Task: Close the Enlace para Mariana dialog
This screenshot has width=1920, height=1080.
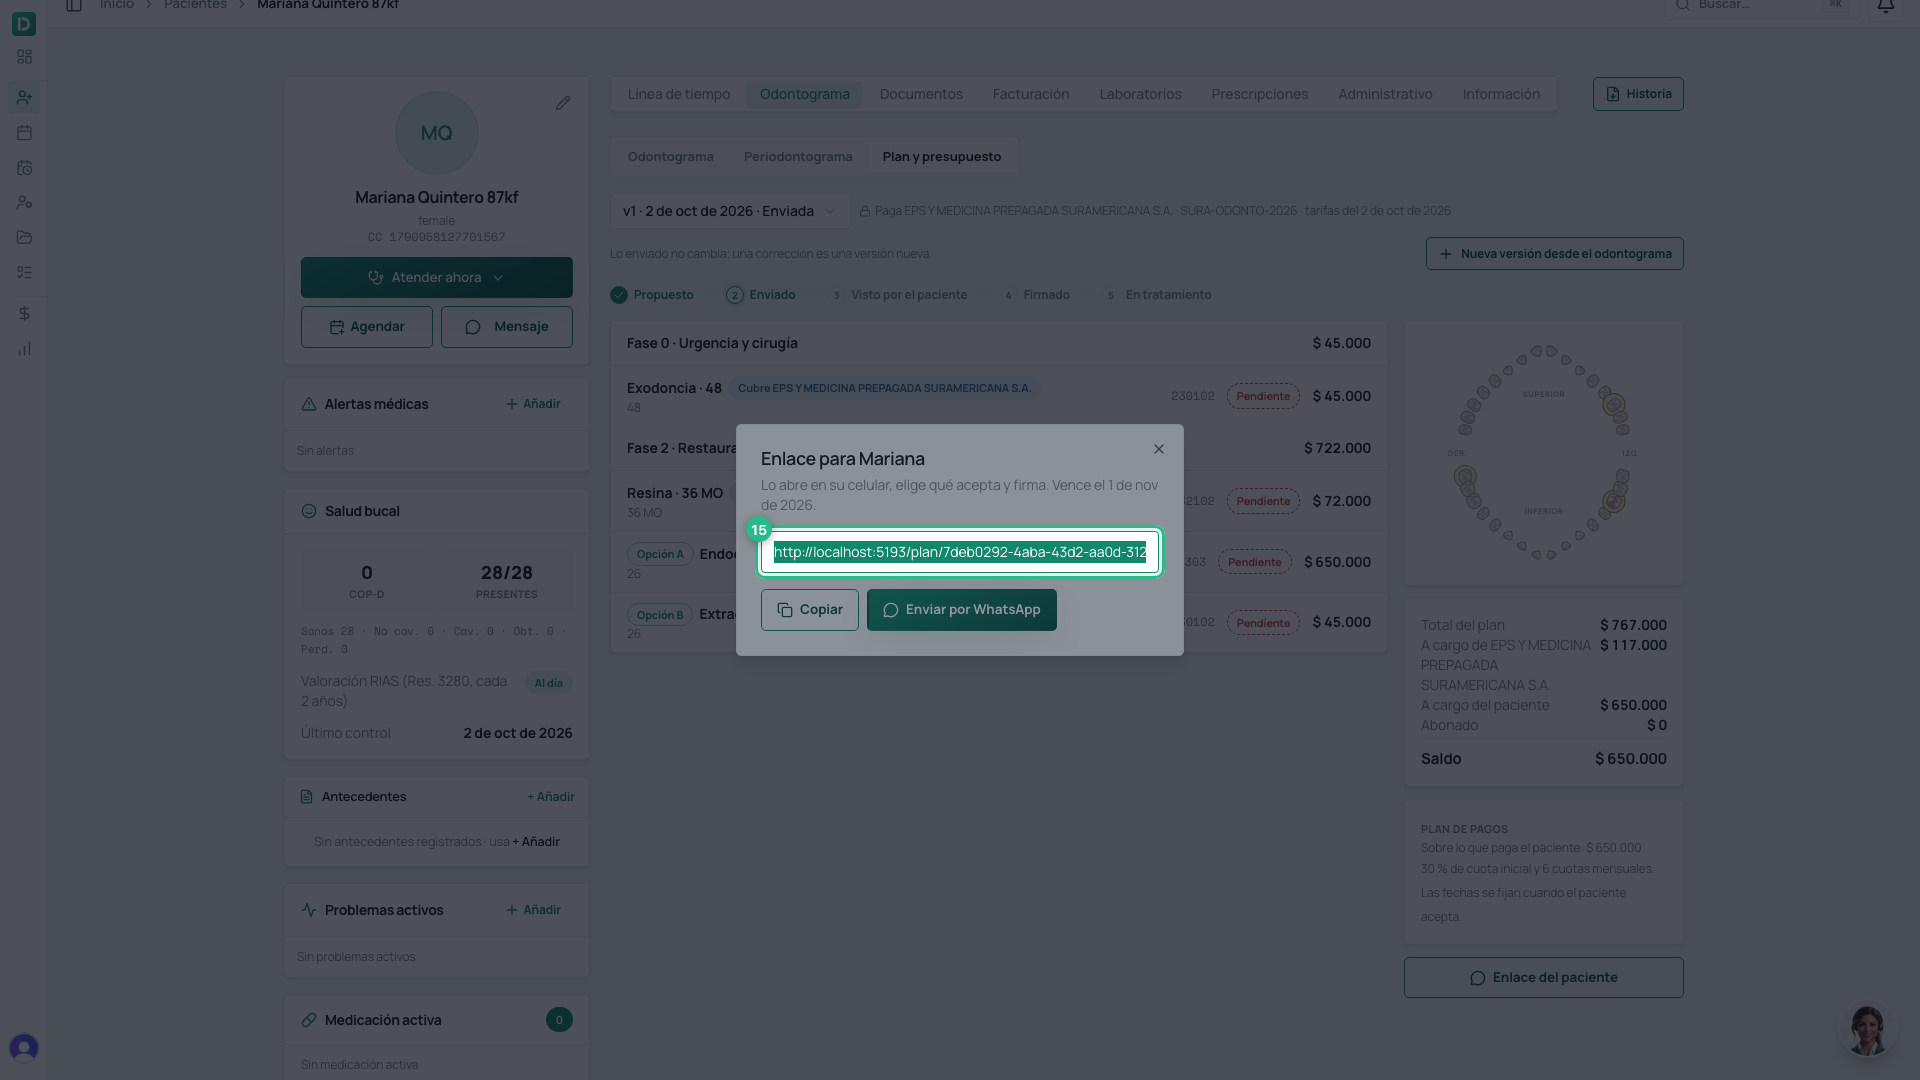Action: point(1158,449)
